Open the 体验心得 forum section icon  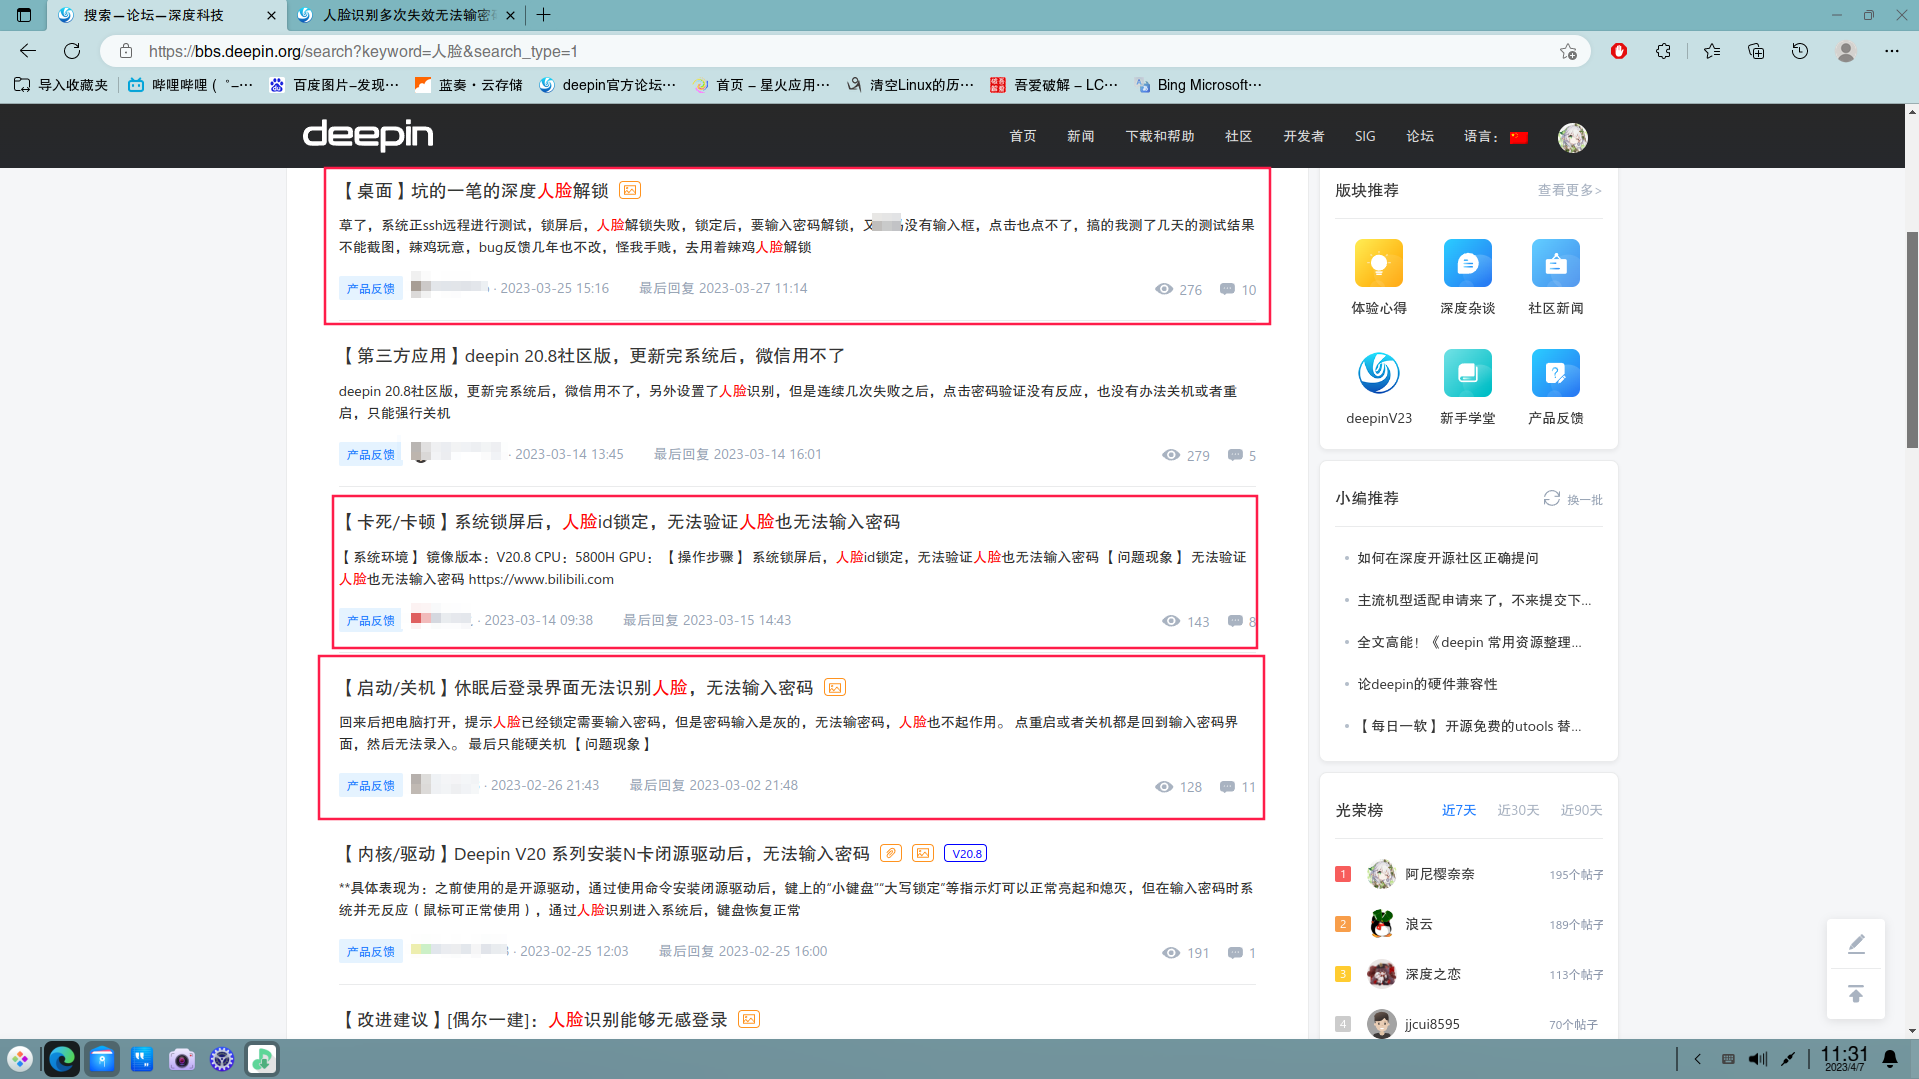coord(1378,263)
